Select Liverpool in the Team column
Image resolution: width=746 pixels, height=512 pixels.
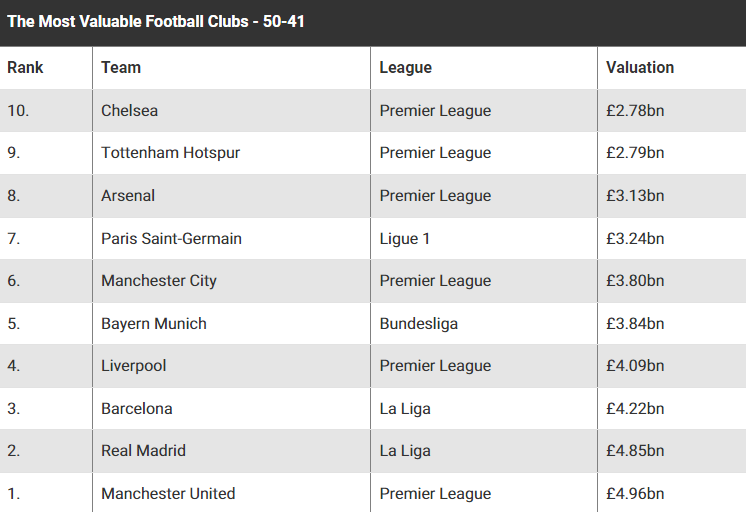click(134, 366)
